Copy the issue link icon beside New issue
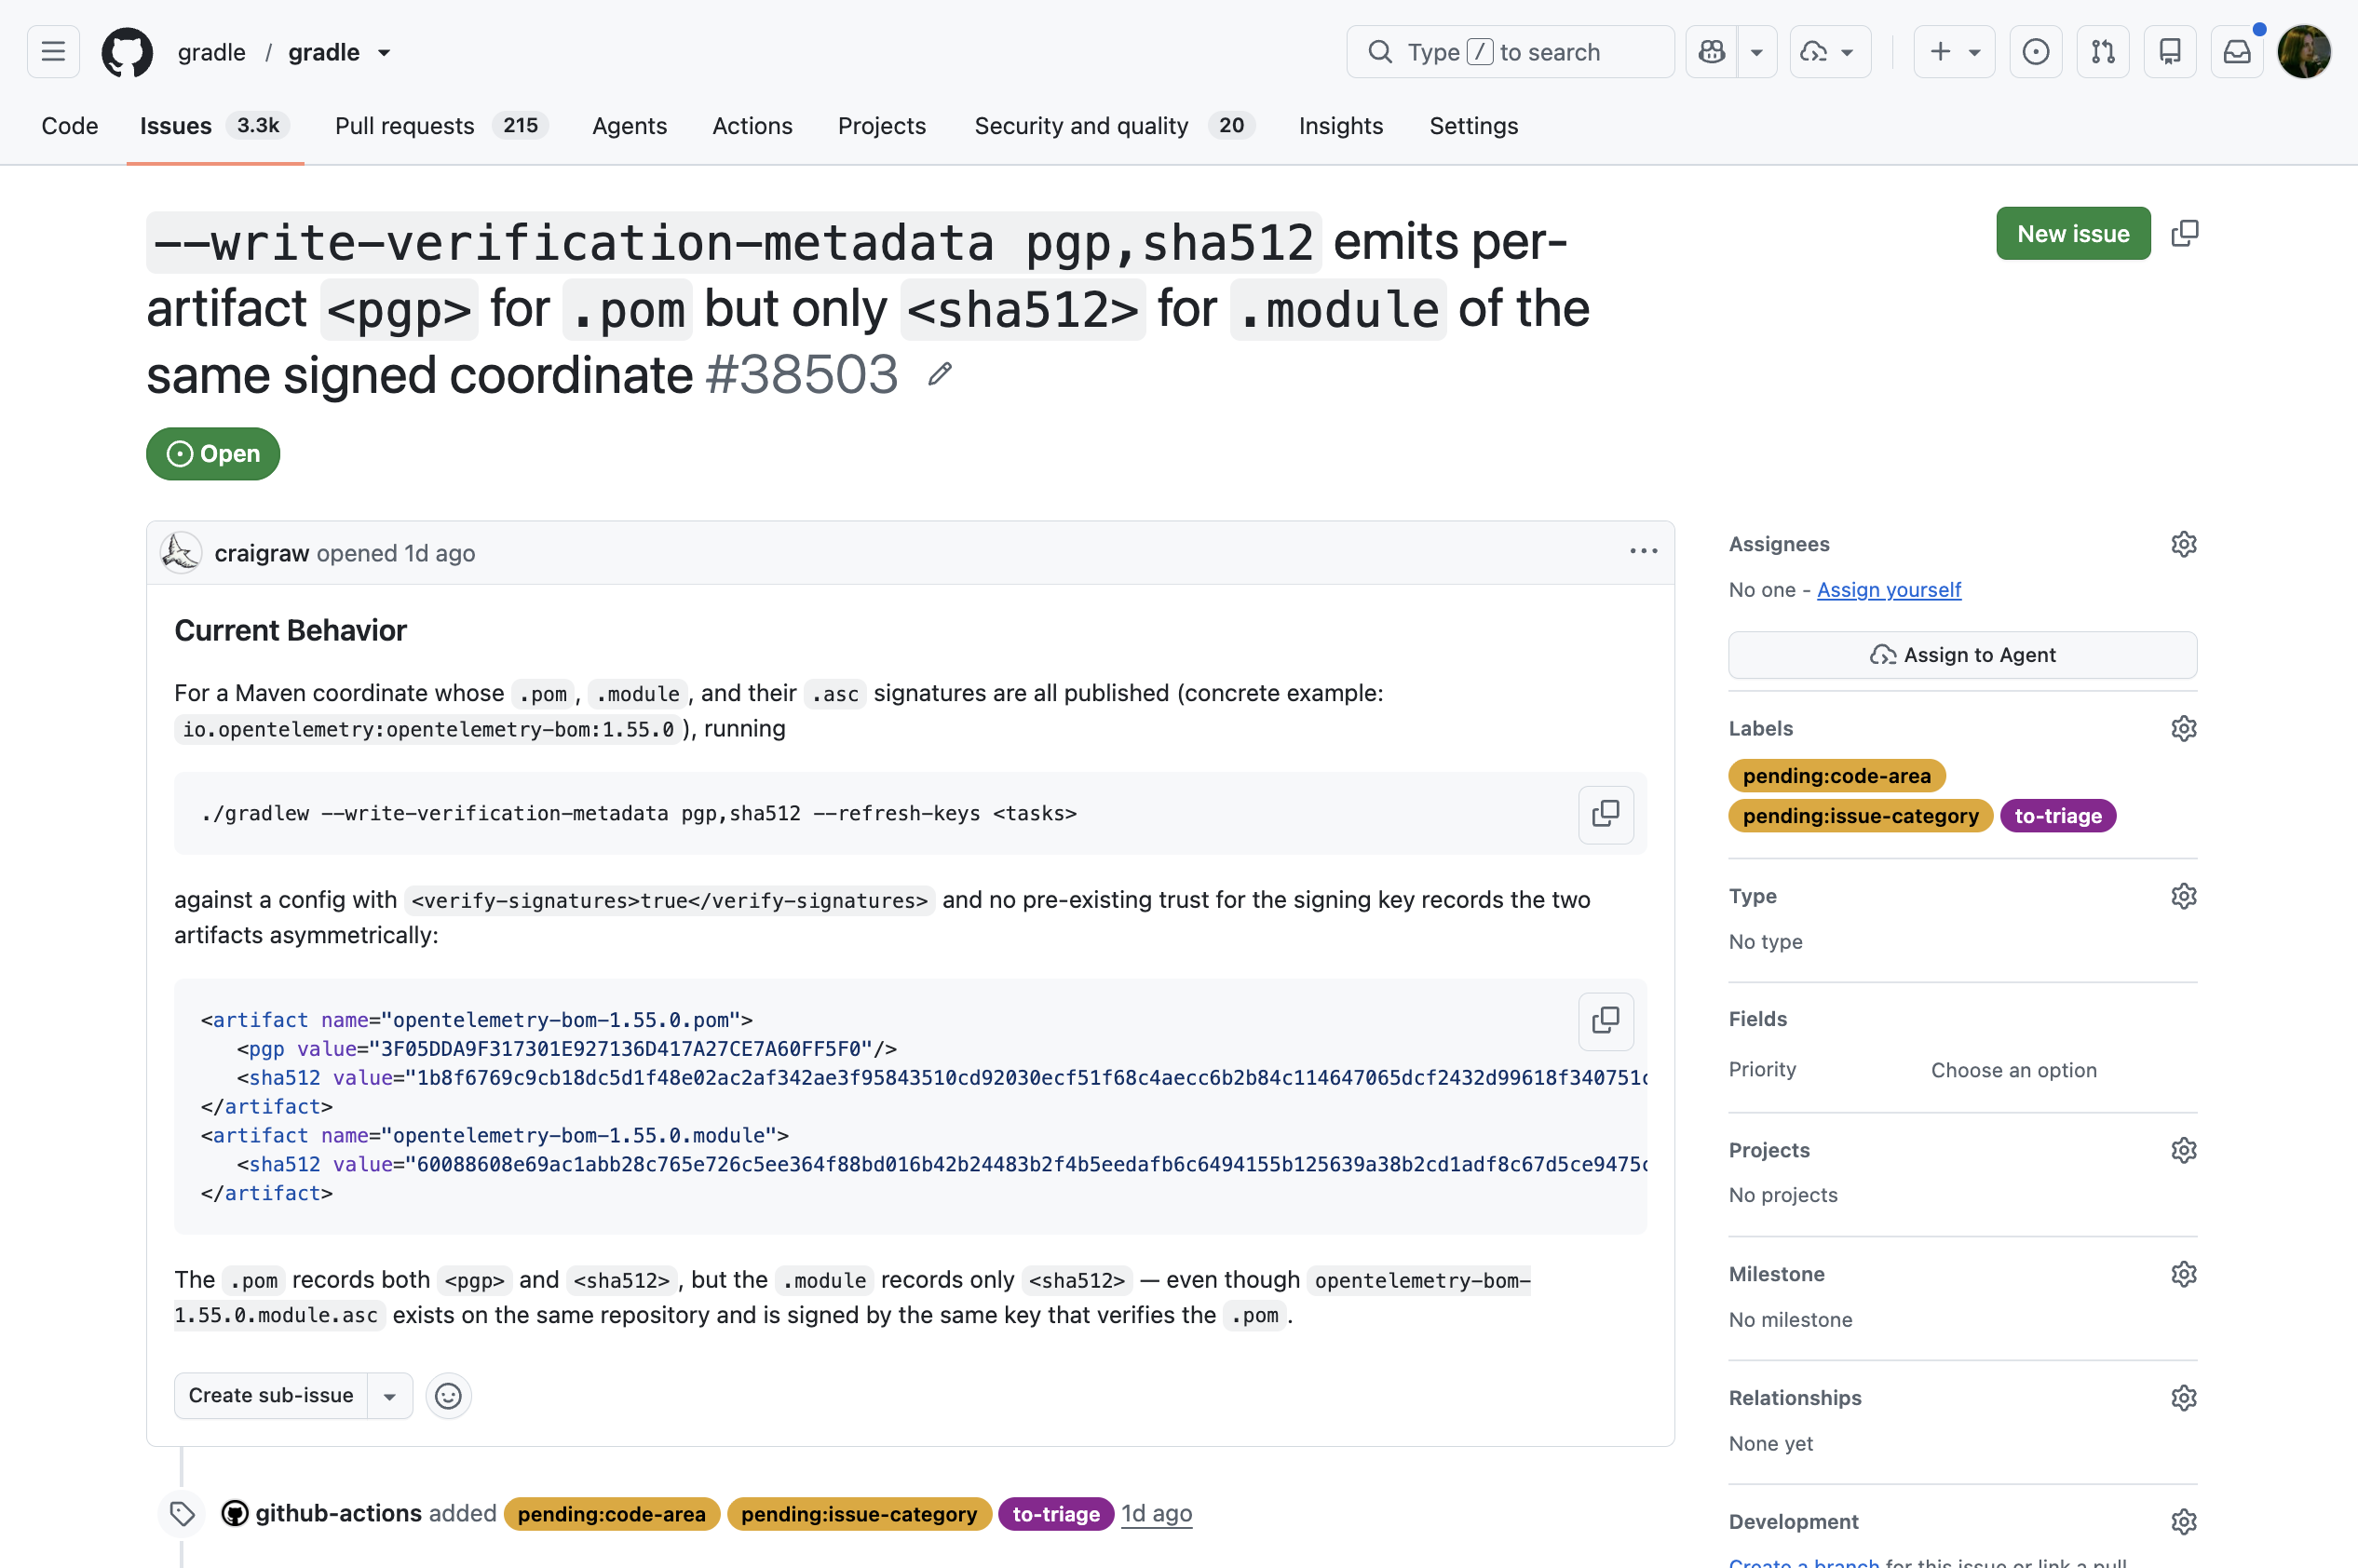The image size is (2358, 1568). point(2185,233)
